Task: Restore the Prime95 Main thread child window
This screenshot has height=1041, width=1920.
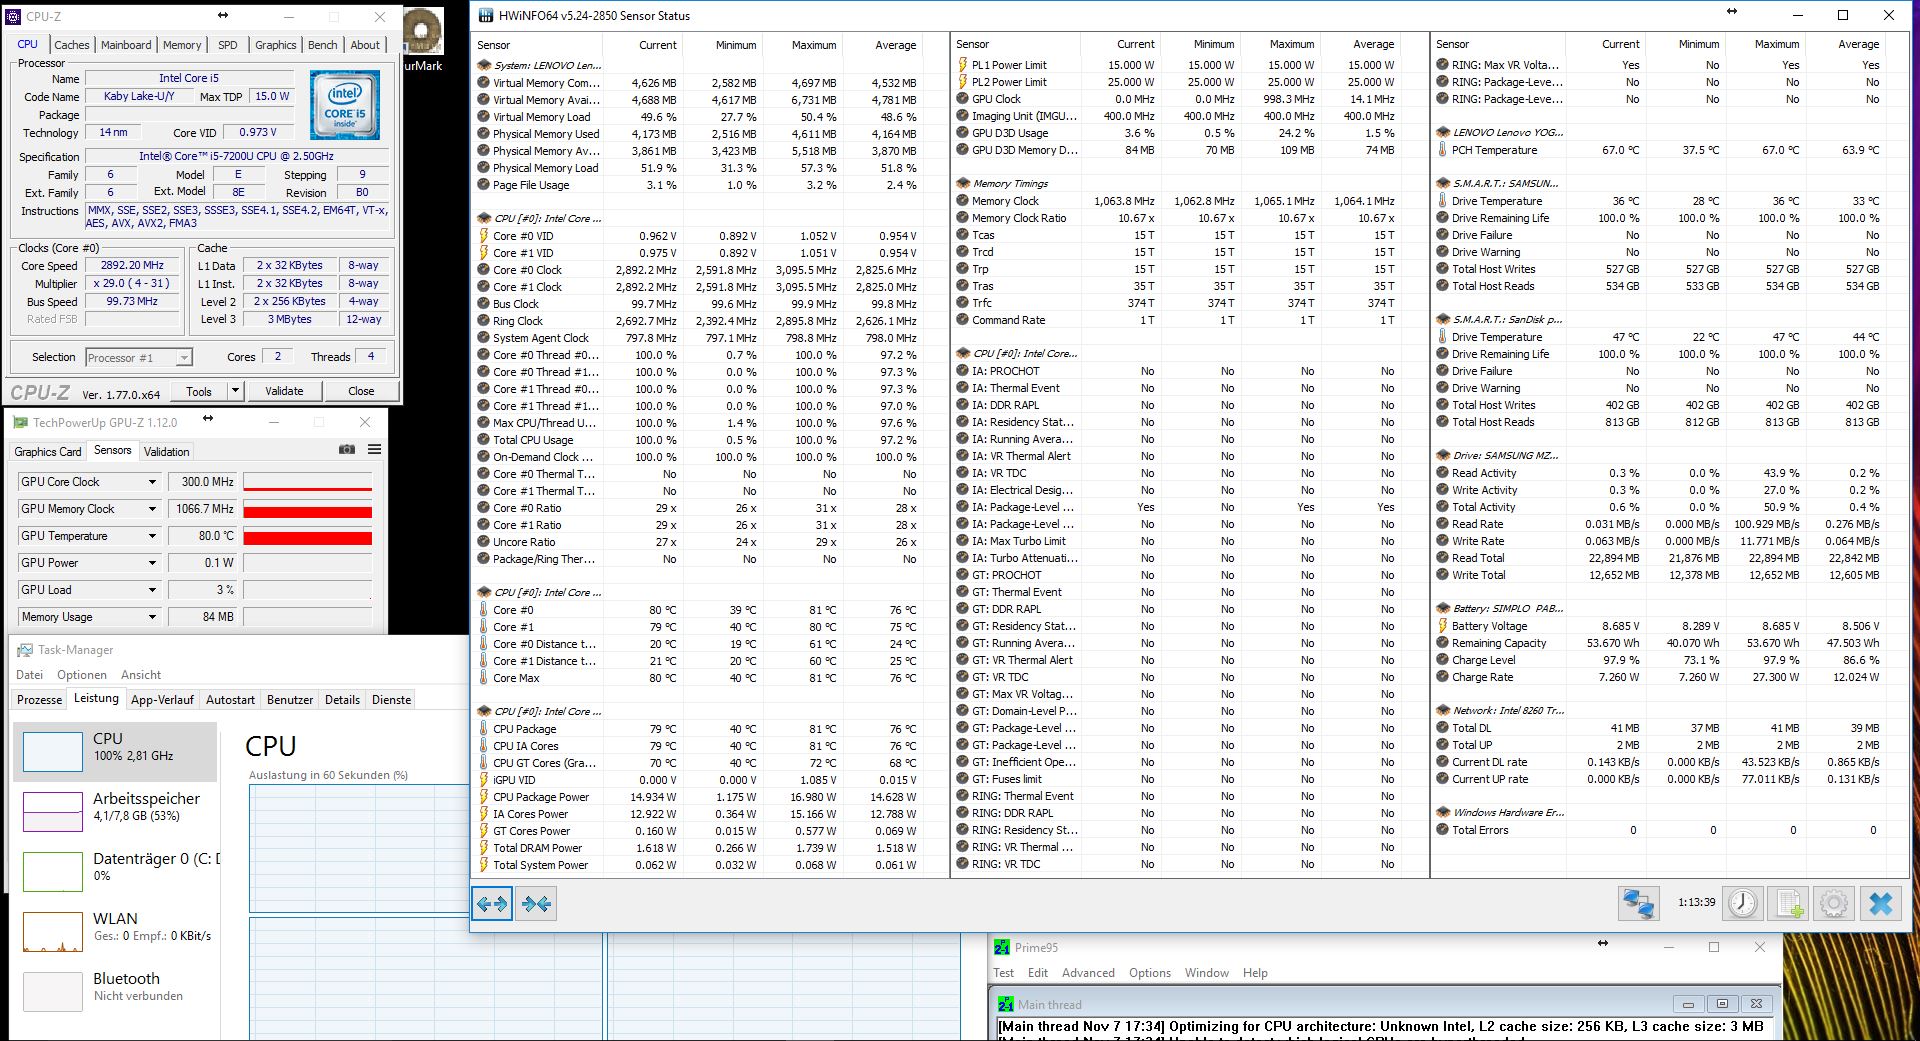Action: point(1721,1004)
